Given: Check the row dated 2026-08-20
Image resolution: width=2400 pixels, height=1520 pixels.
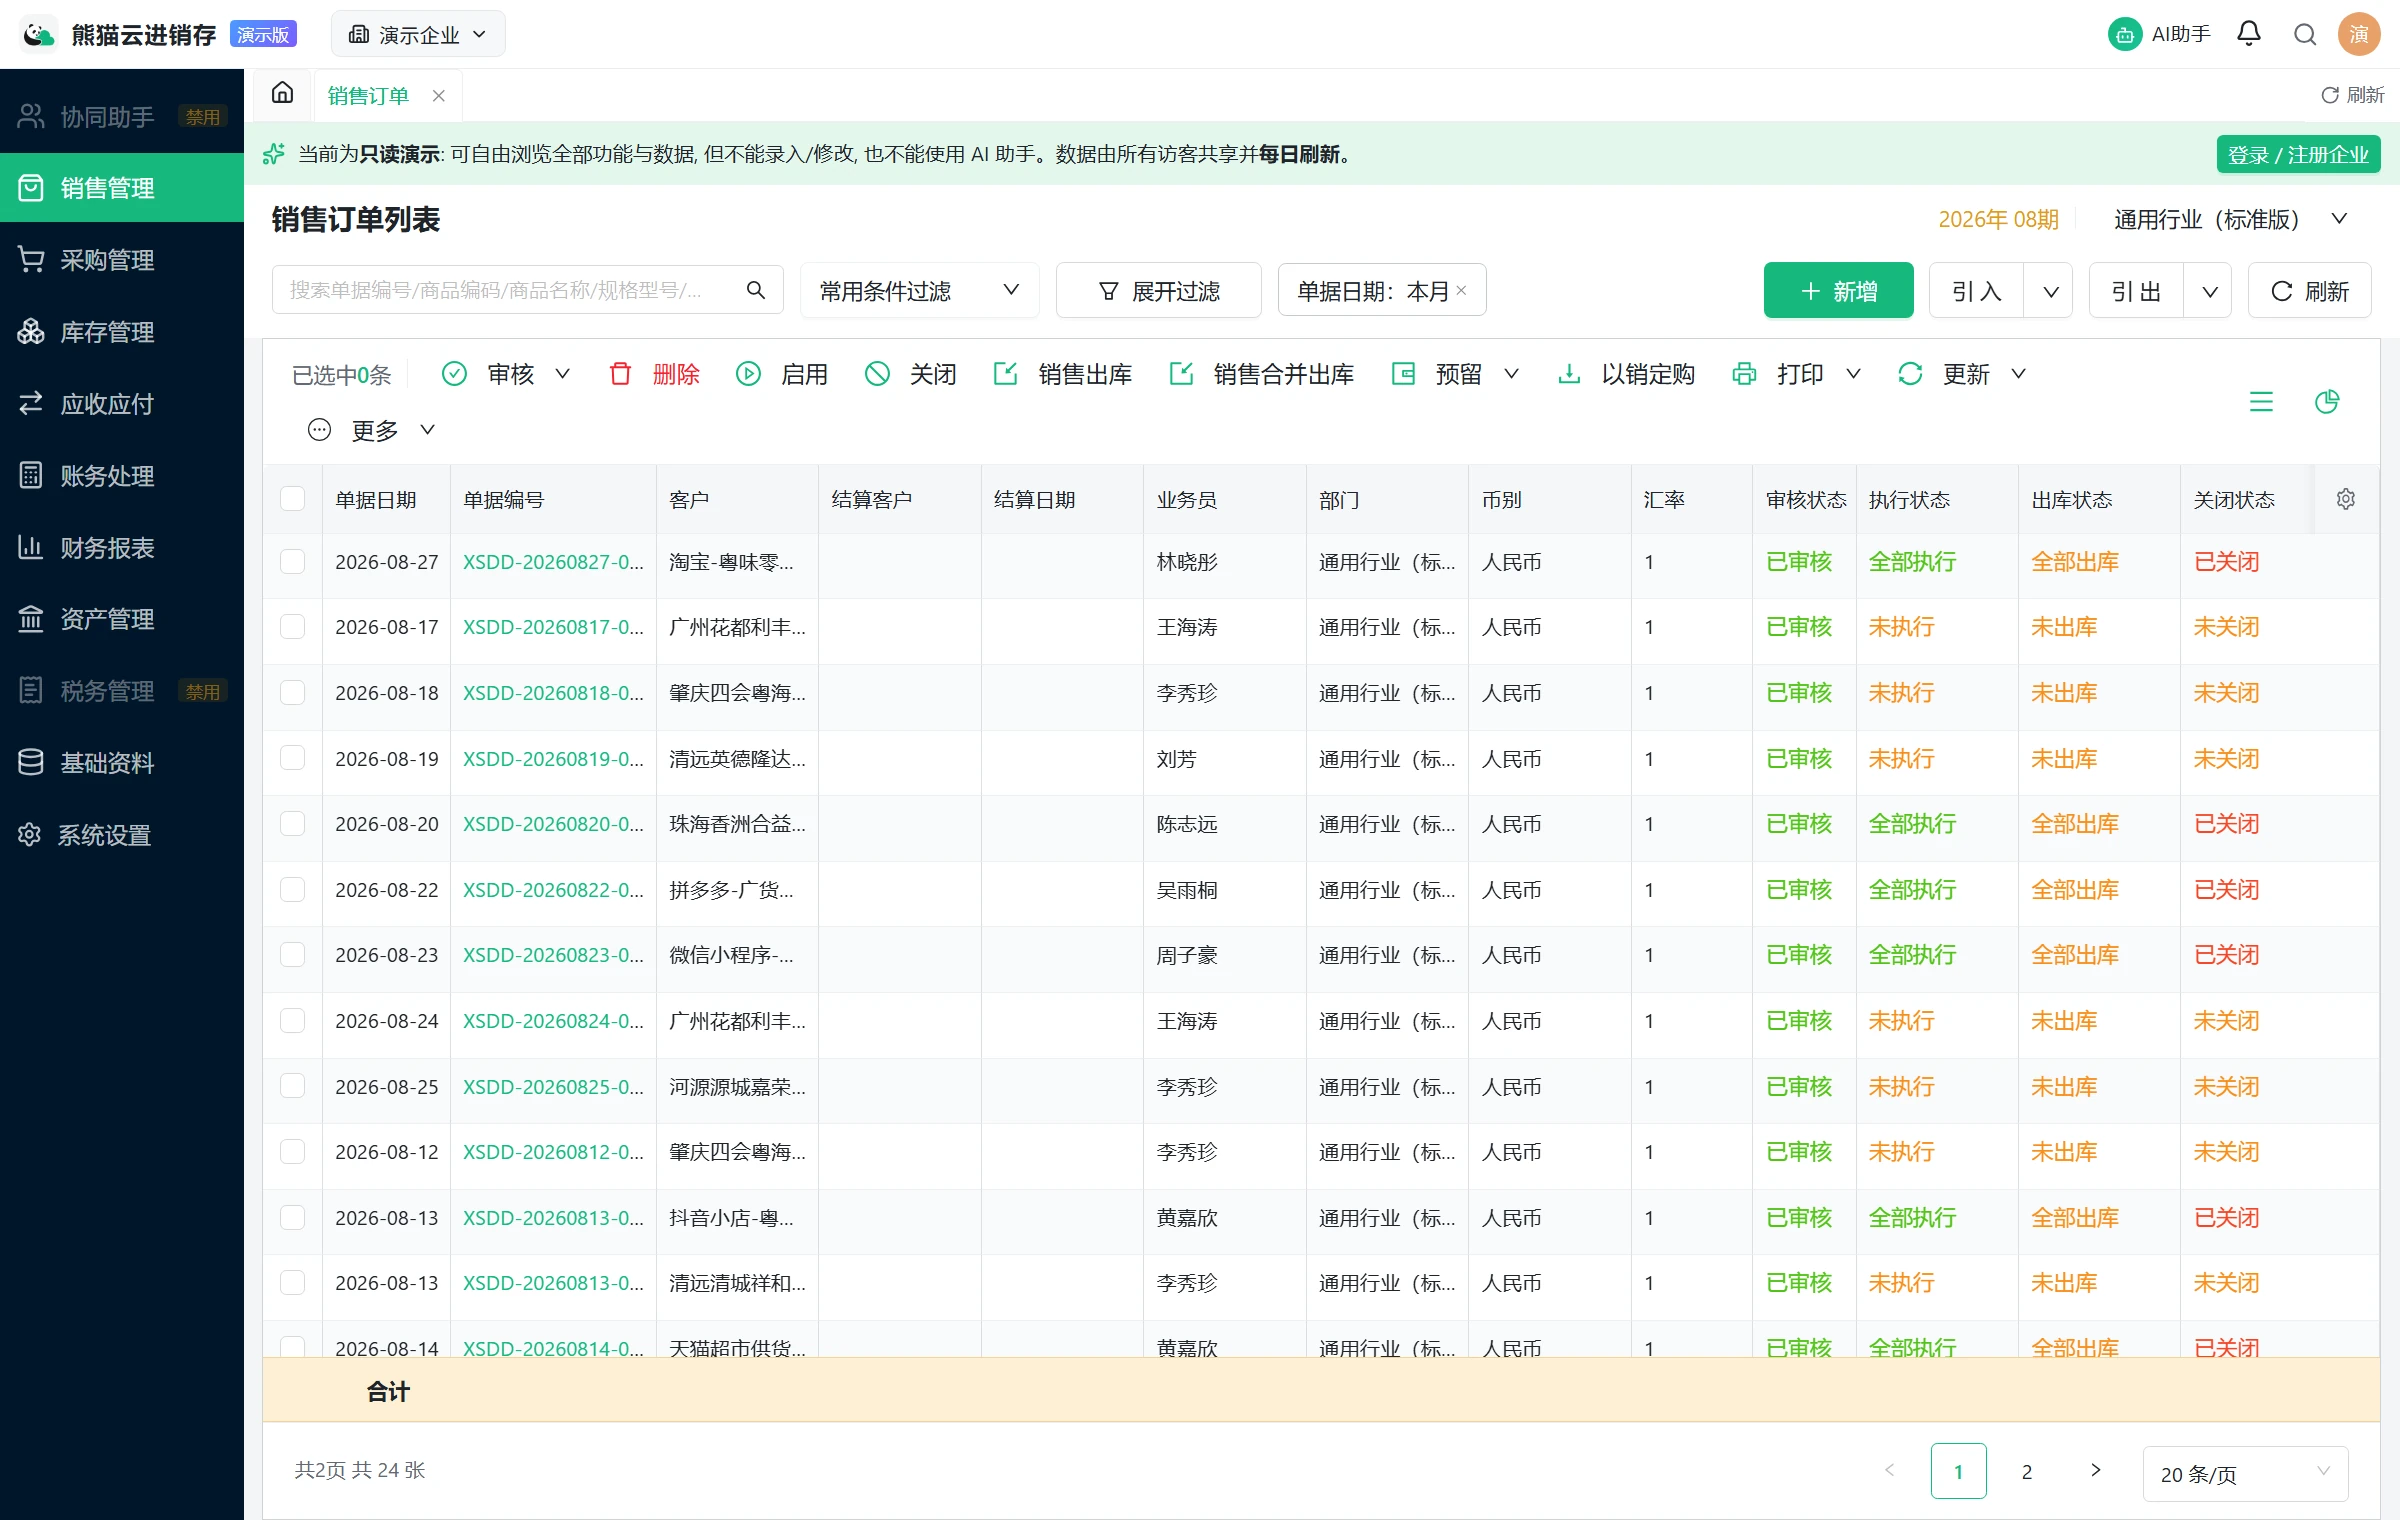Looking at the screenshot, I should 293,824.
